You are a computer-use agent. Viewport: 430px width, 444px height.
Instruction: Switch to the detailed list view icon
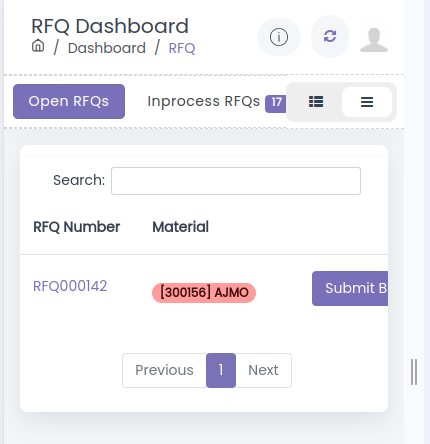(316, 102)
